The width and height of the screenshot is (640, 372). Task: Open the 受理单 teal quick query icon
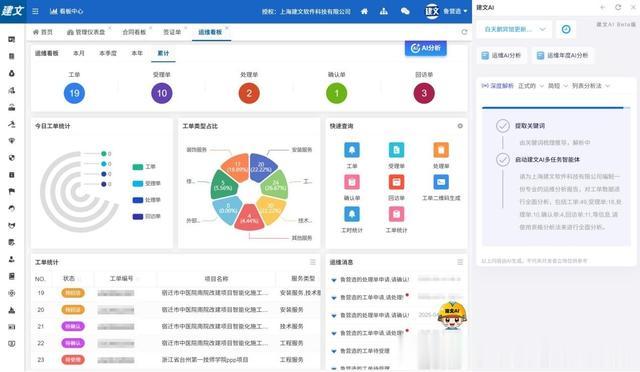click(x=396, y=150)
